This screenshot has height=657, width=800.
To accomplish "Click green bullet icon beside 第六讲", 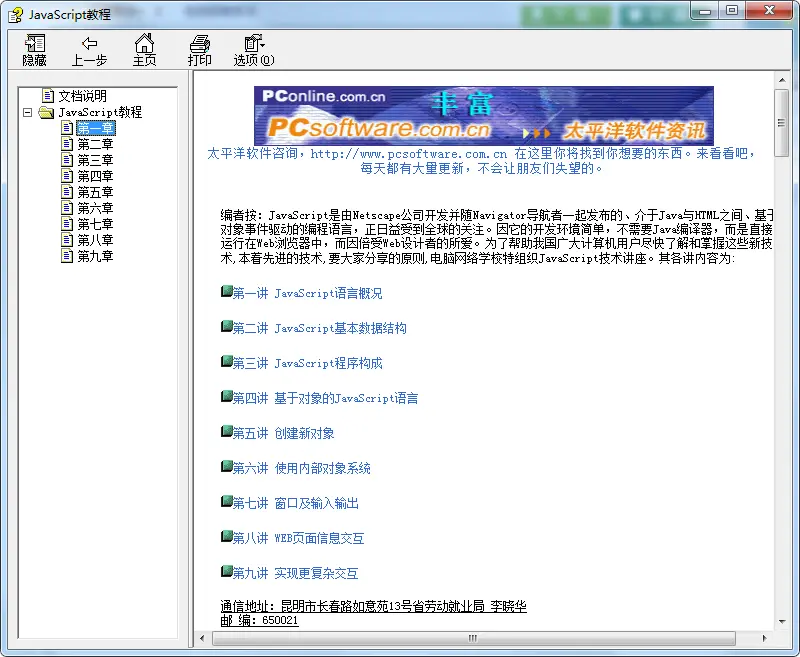I will click(x=226, y=467).
